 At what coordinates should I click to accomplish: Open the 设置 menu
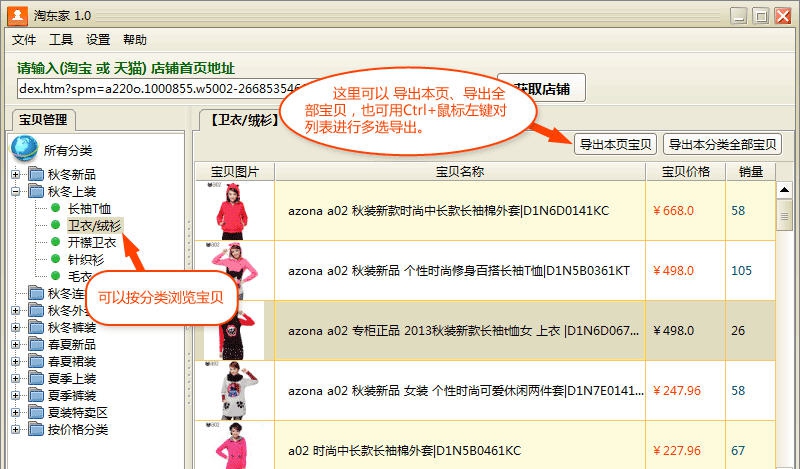tap(98, 40)
